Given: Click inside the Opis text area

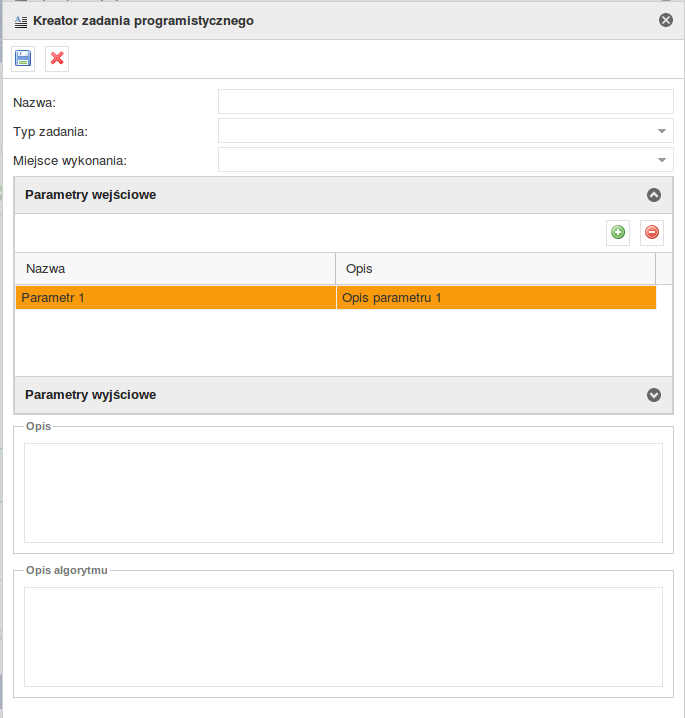Looking at the screenshot, I should (x=343, y=493).
